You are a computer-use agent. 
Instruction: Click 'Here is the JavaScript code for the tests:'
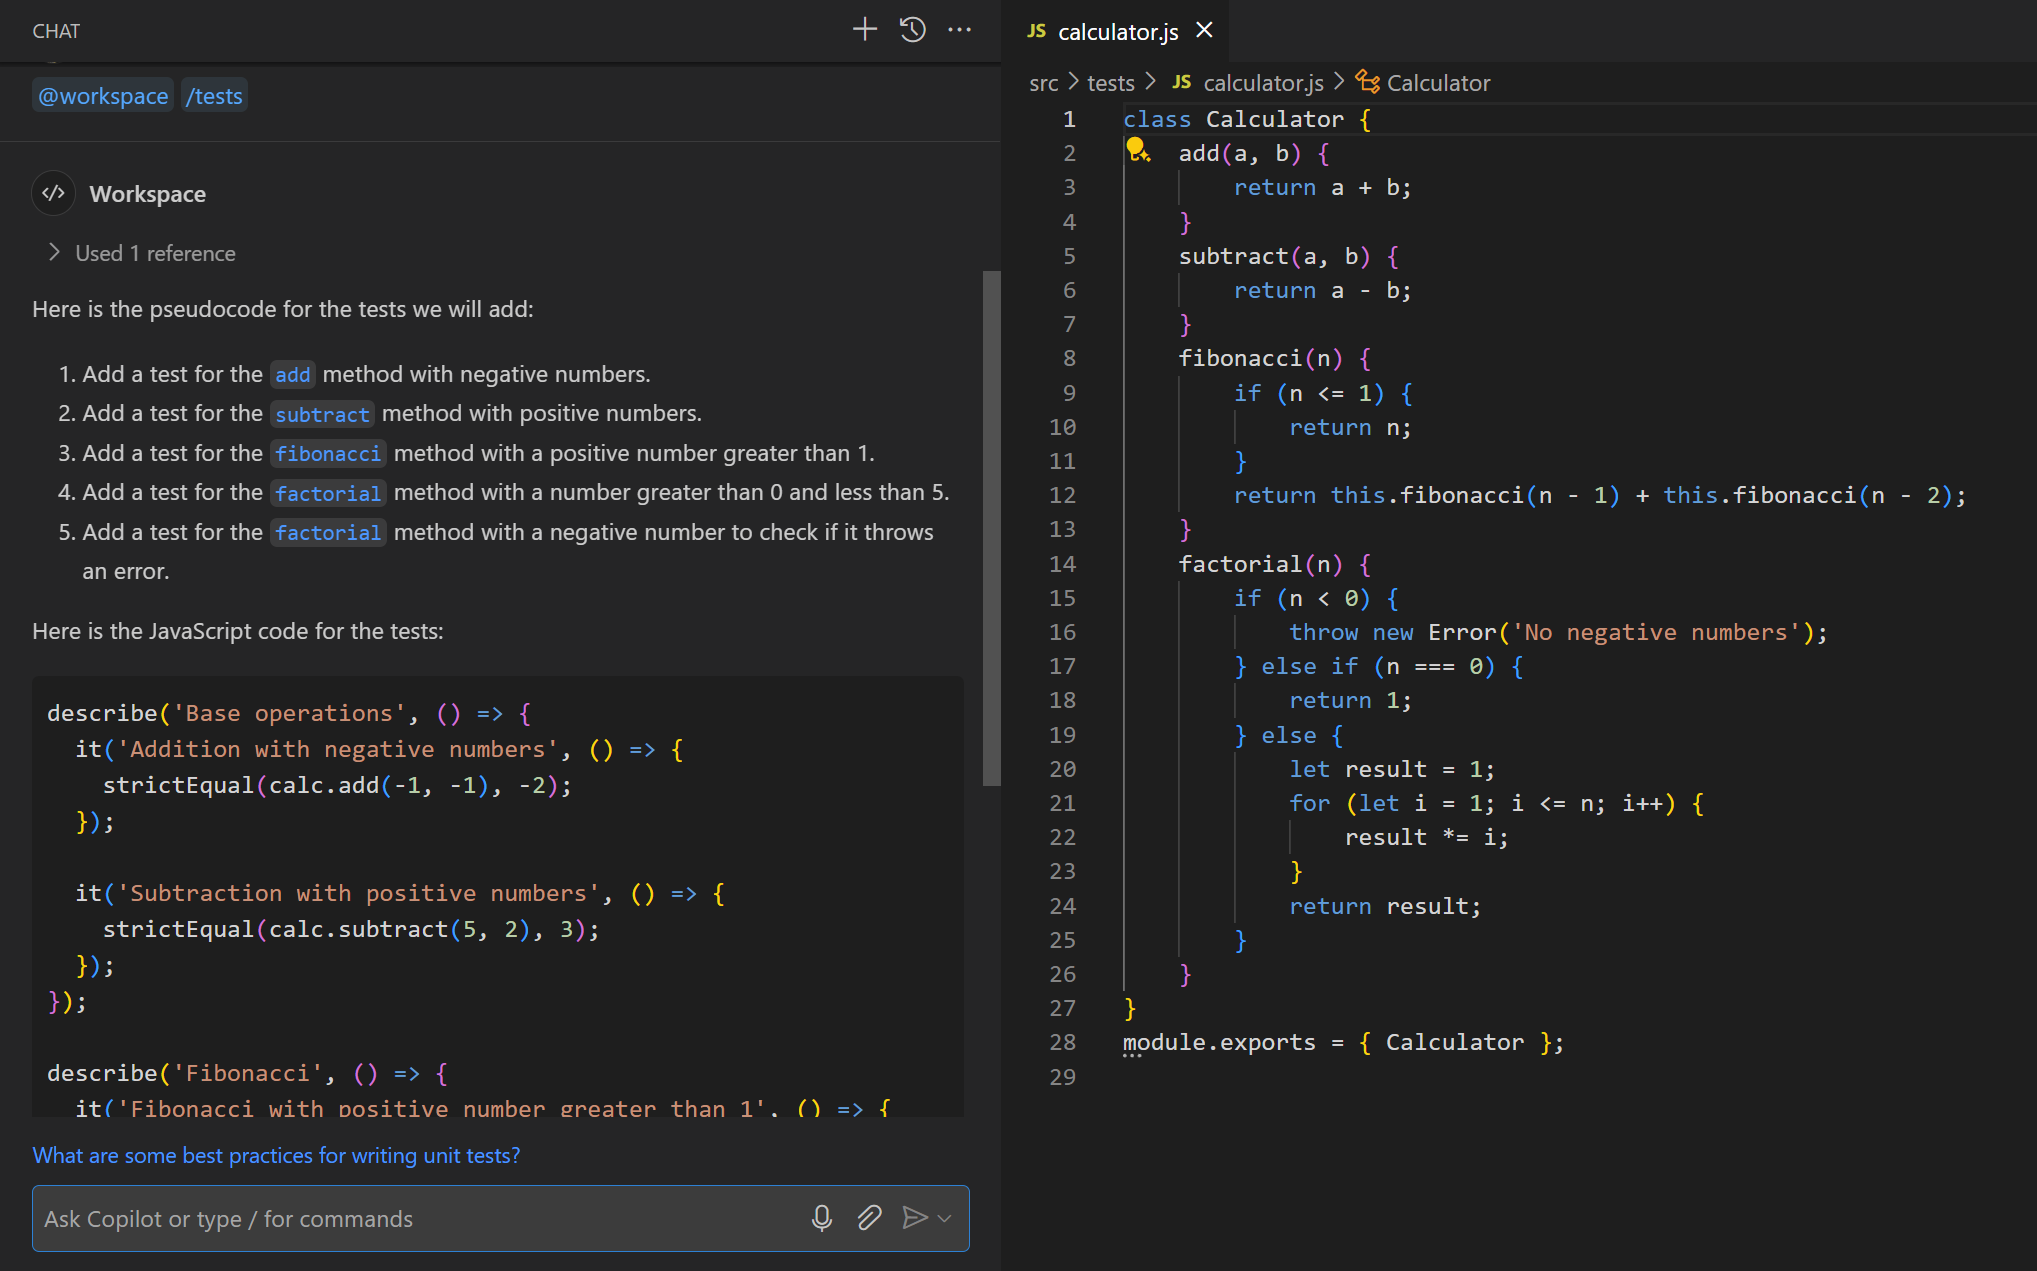click(x=238, y=631)
